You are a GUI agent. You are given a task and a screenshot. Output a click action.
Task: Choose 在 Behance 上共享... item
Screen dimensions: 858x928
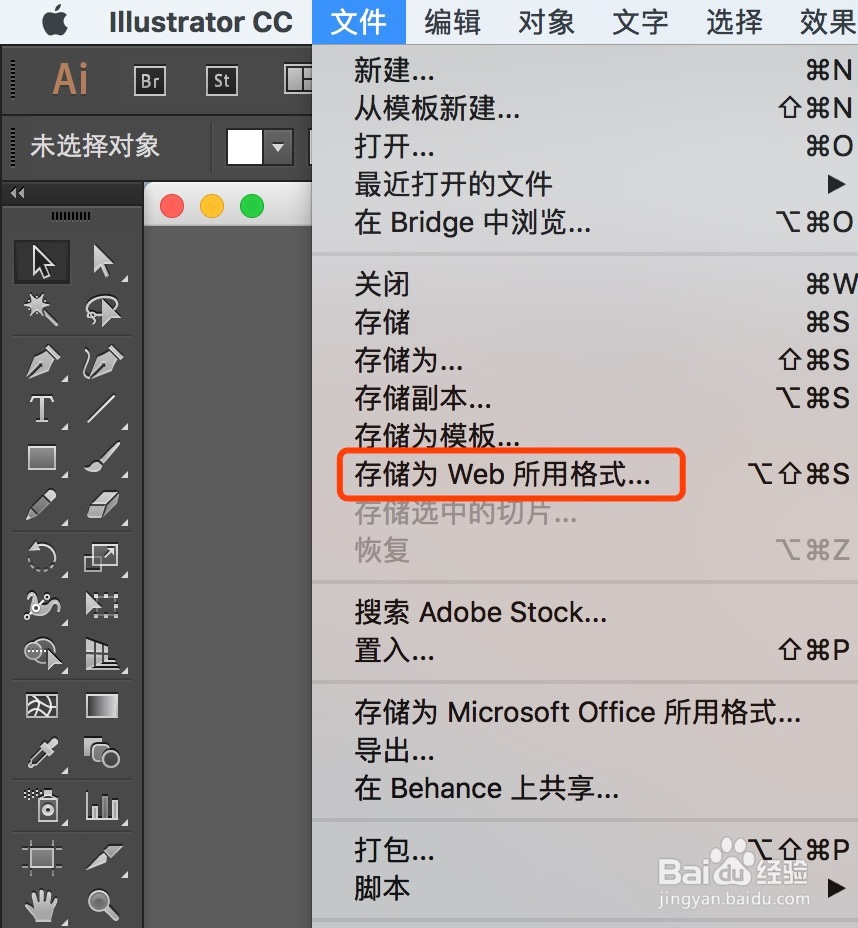pyautogui.click(x=585, y=788)
